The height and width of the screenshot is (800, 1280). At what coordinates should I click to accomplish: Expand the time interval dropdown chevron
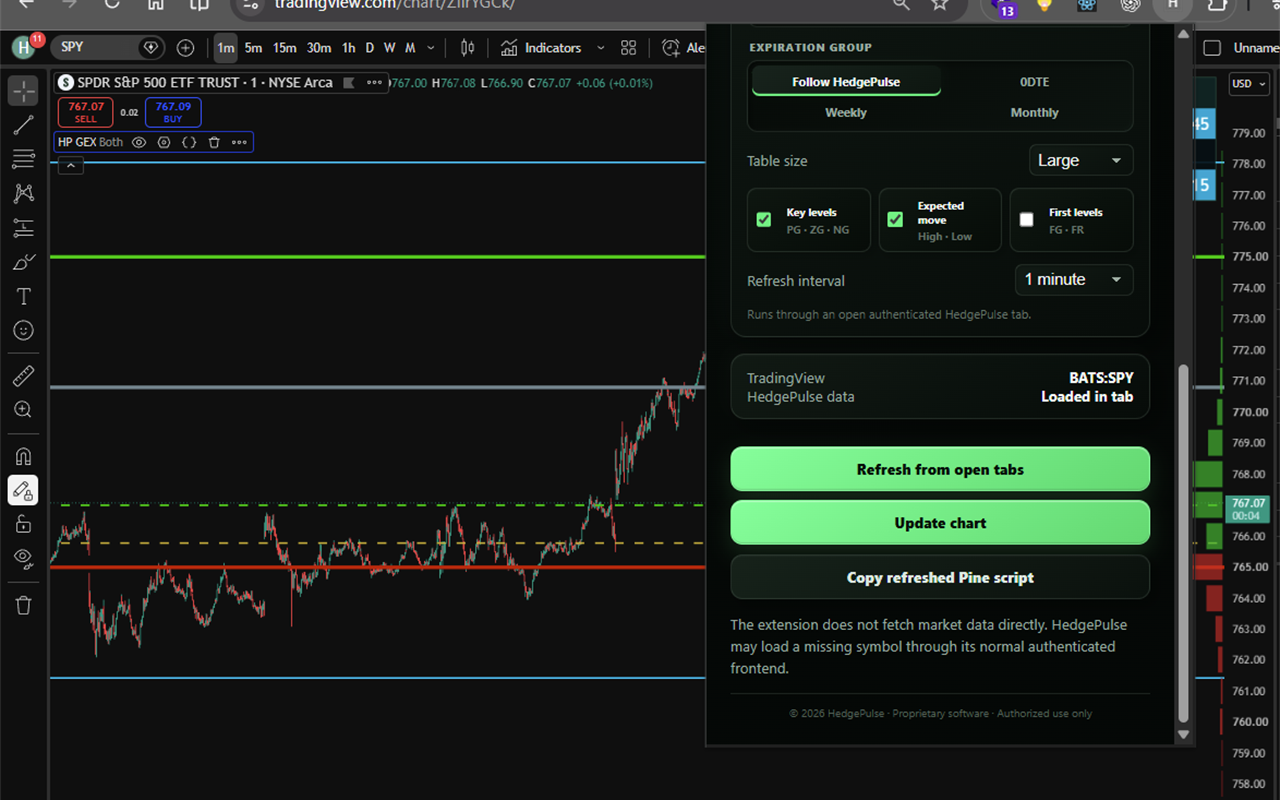tap(431, 48)
